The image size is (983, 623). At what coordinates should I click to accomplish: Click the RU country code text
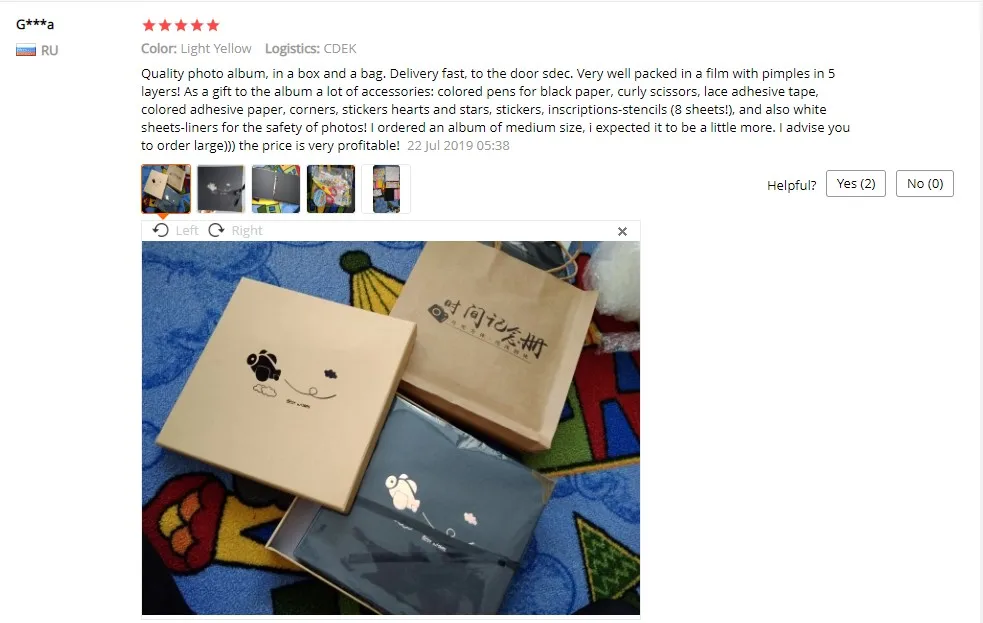tap(50, 50)
